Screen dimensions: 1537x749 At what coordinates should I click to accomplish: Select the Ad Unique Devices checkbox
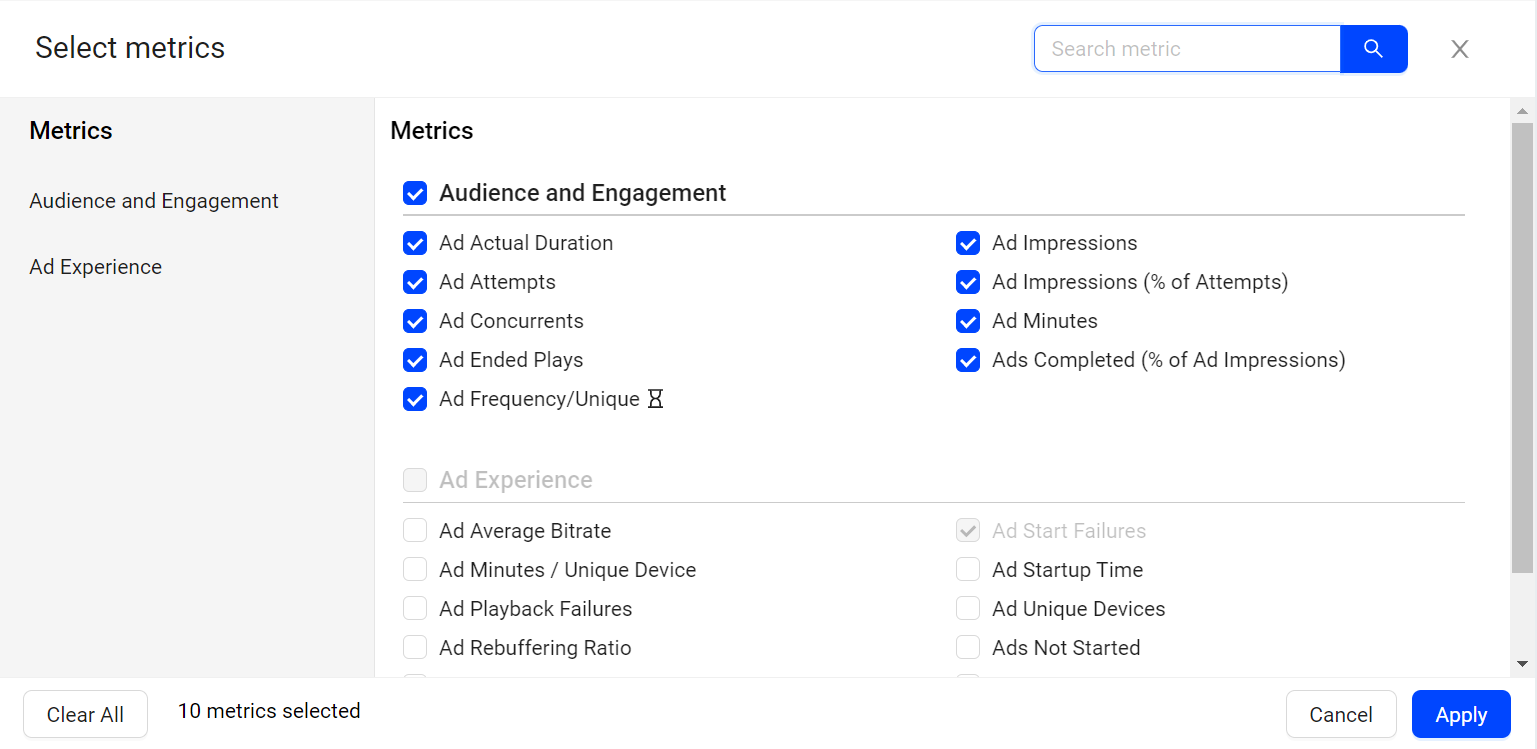pyautogui.click(x=967, y=609)
